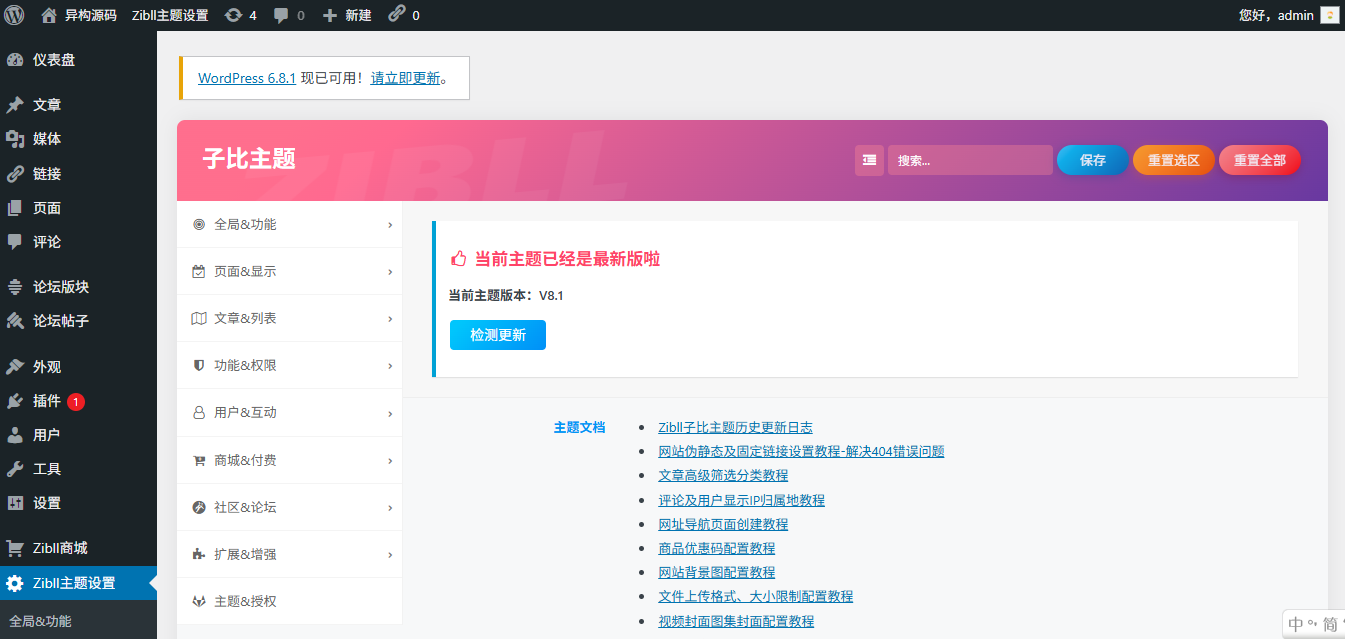
Task: Click the WordPress logo in the admin bar
Action: click(14, 15)
